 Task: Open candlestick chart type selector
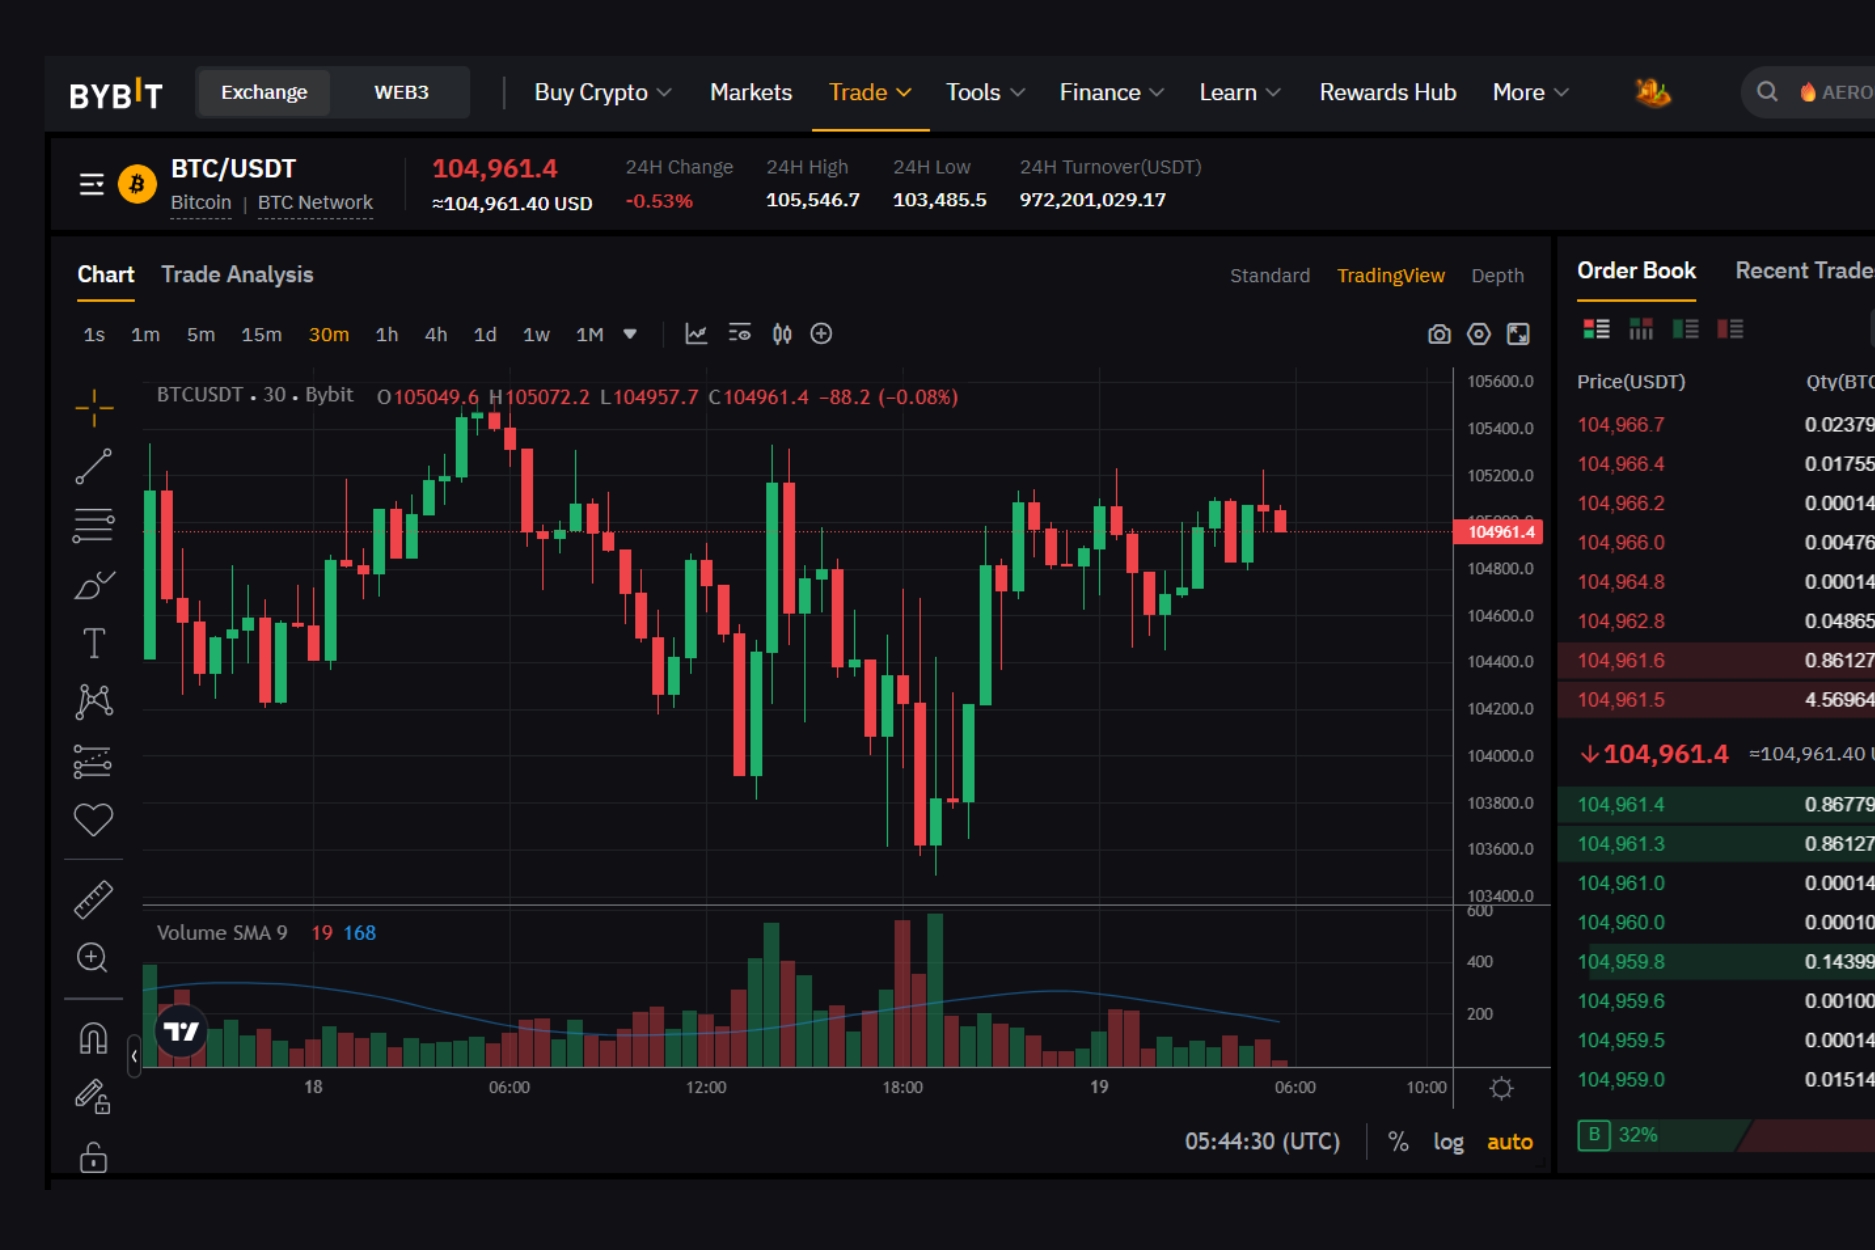click(782, 334)
